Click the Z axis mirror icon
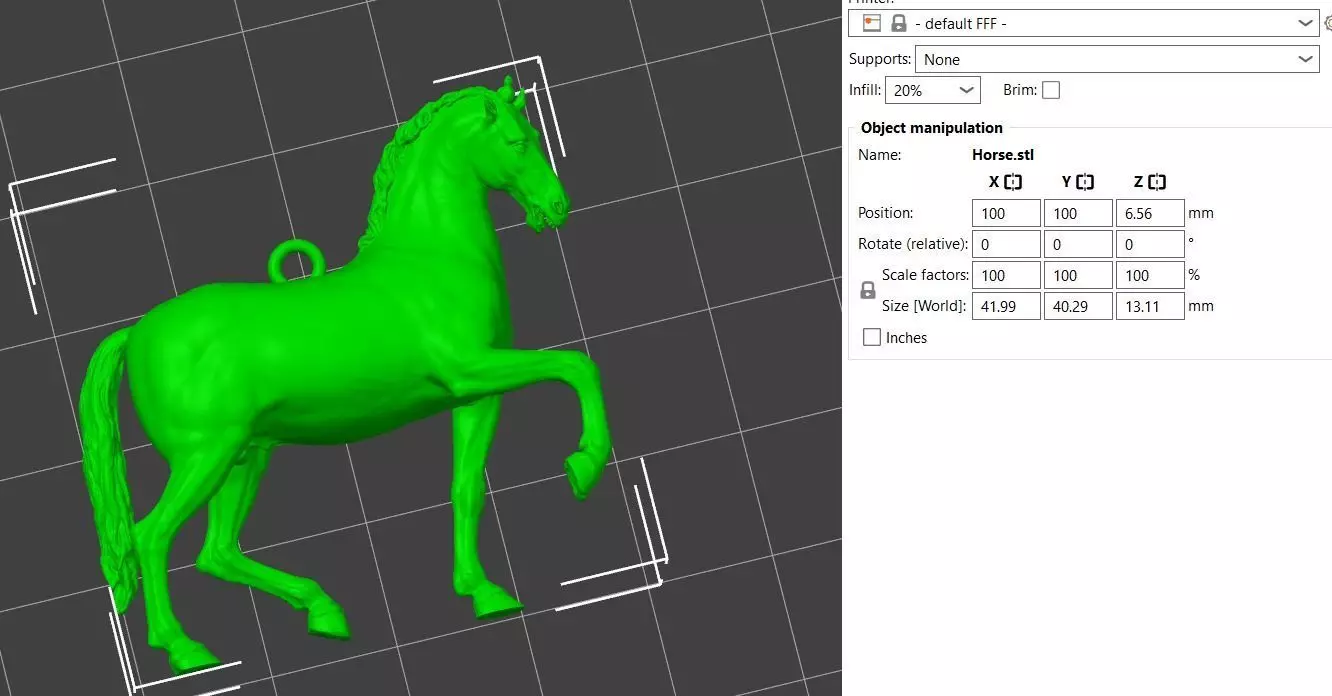This screenshot has width=1332, height=696. [1157, 182]
